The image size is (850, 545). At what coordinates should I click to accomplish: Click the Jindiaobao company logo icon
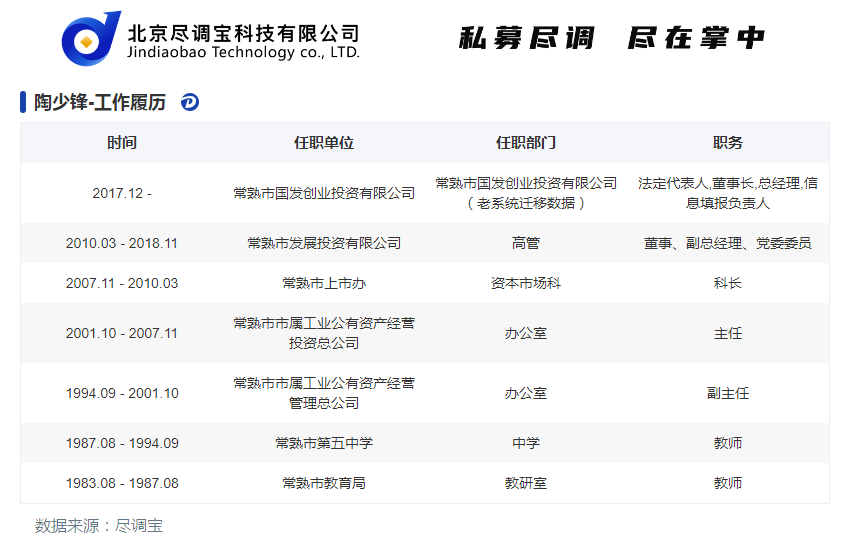[91, 39]
